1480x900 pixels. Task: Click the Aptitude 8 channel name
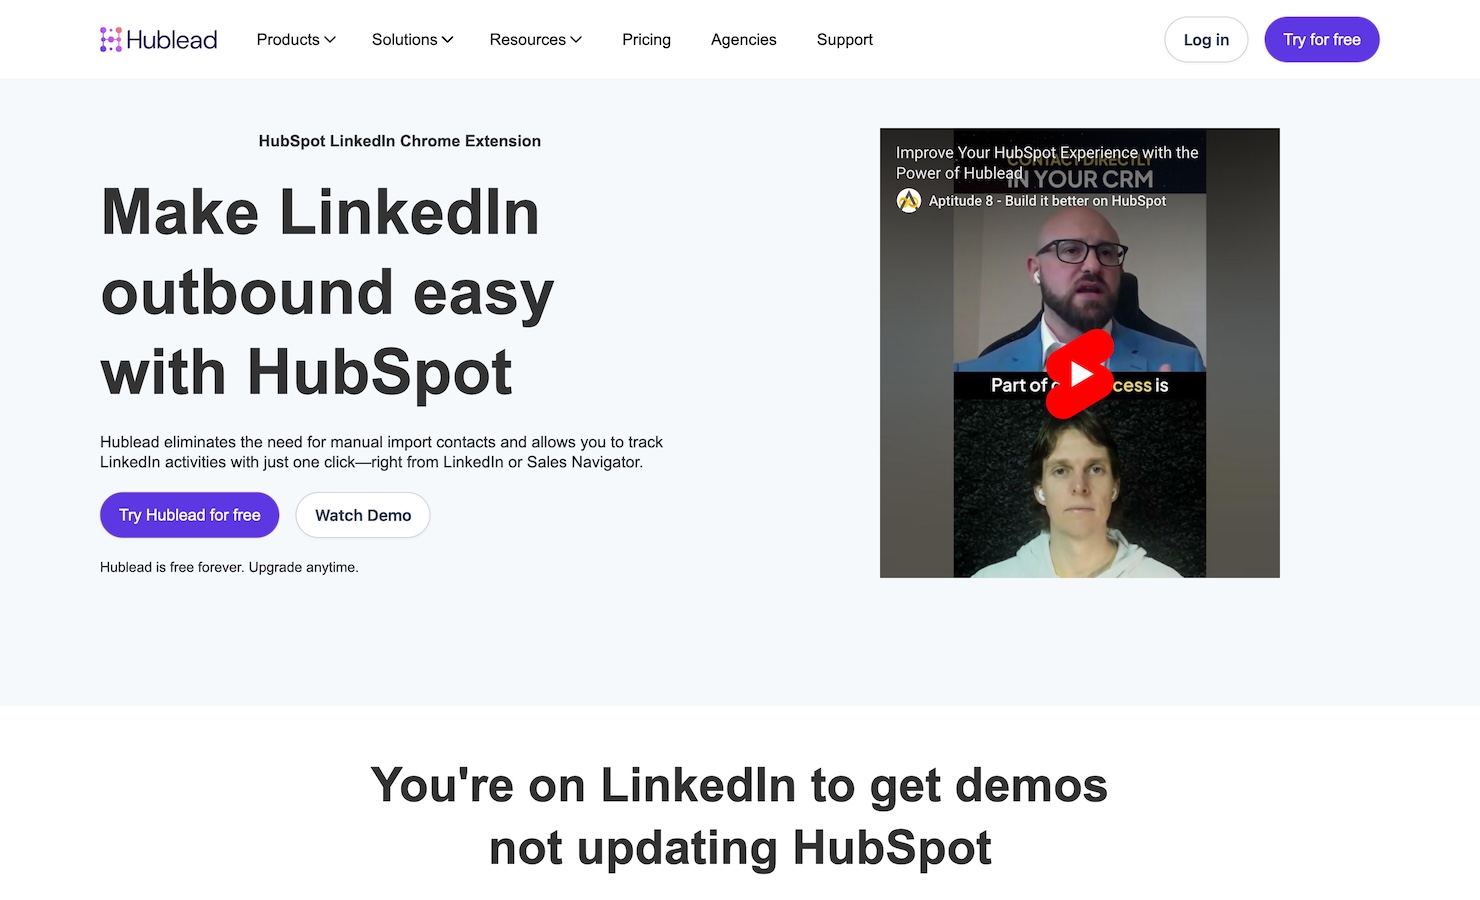[1047, 201]
